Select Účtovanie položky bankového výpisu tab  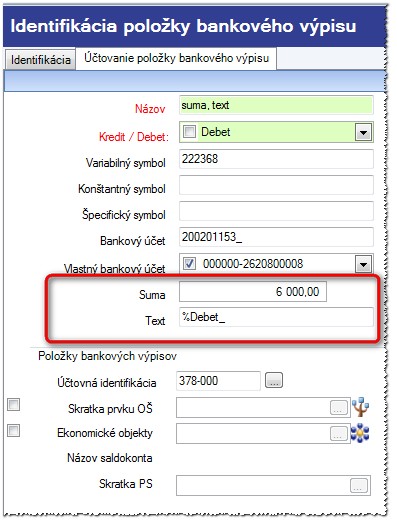point(176,58)
